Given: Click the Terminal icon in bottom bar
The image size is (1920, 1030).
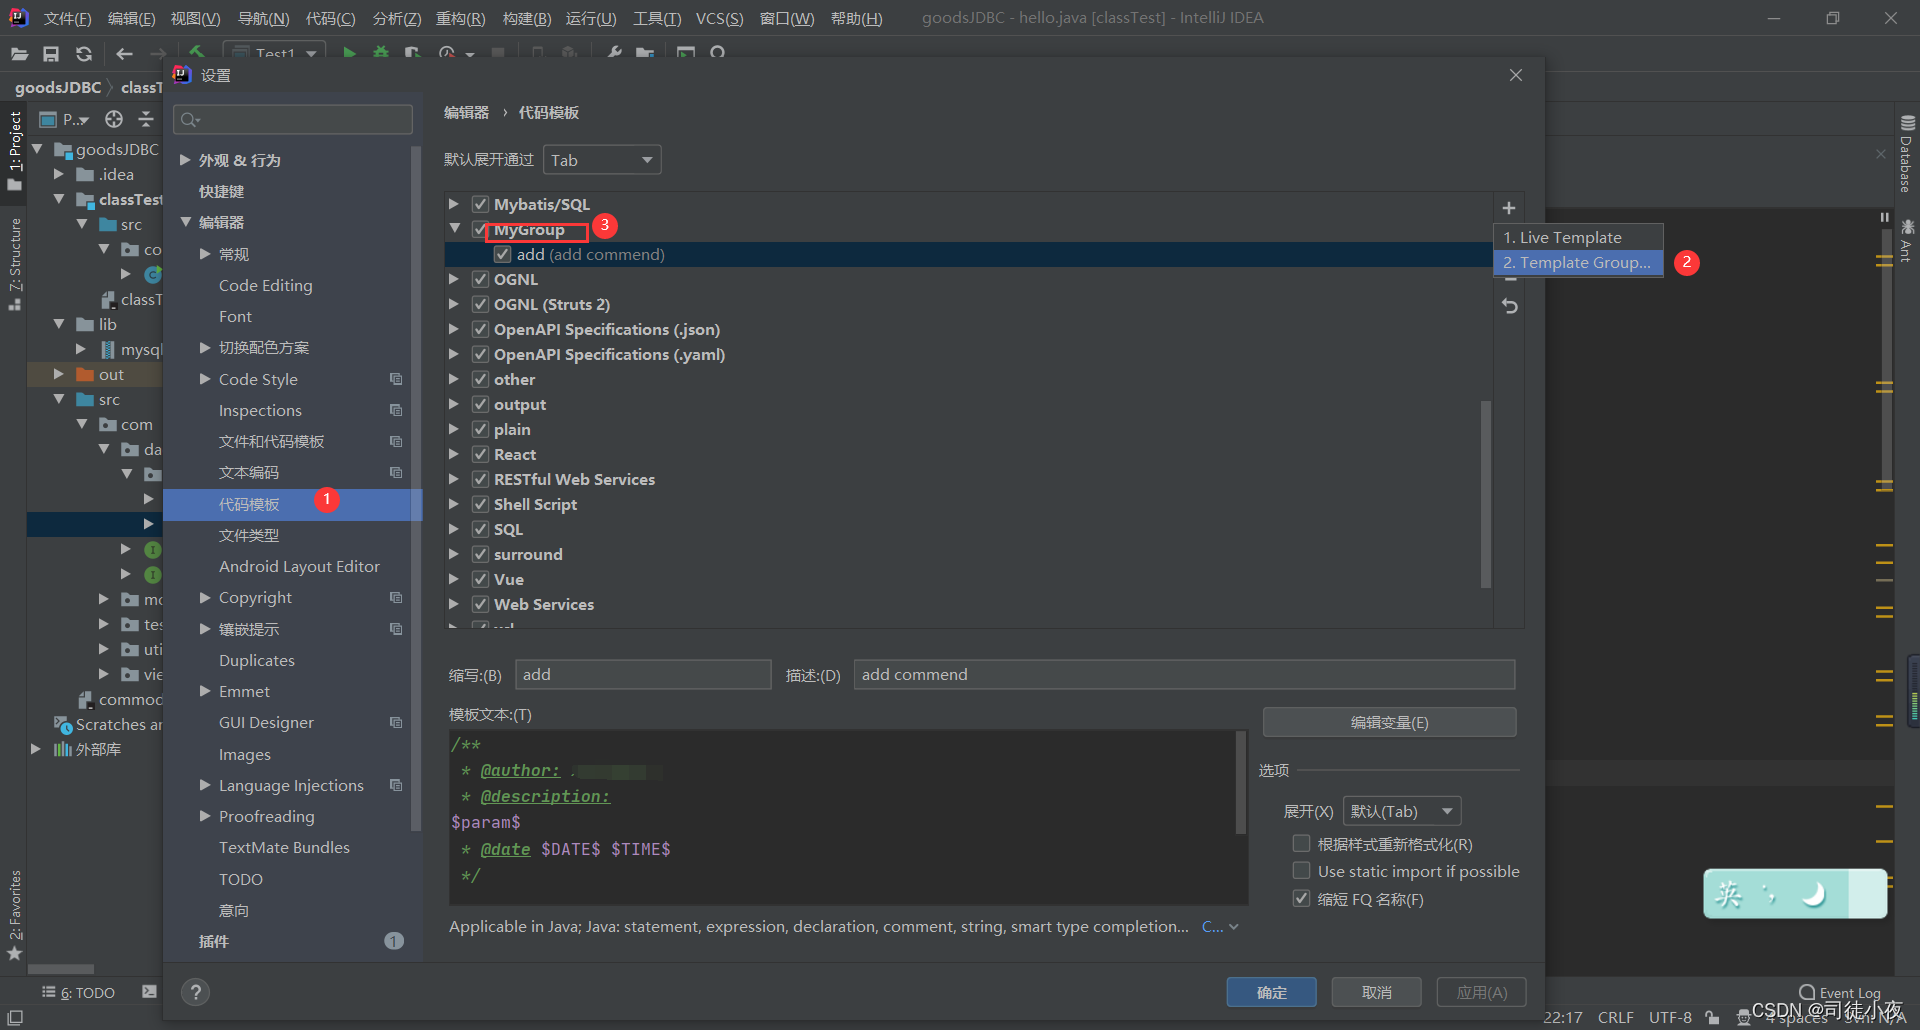Looking at the screenshot, I should [149, 992].
